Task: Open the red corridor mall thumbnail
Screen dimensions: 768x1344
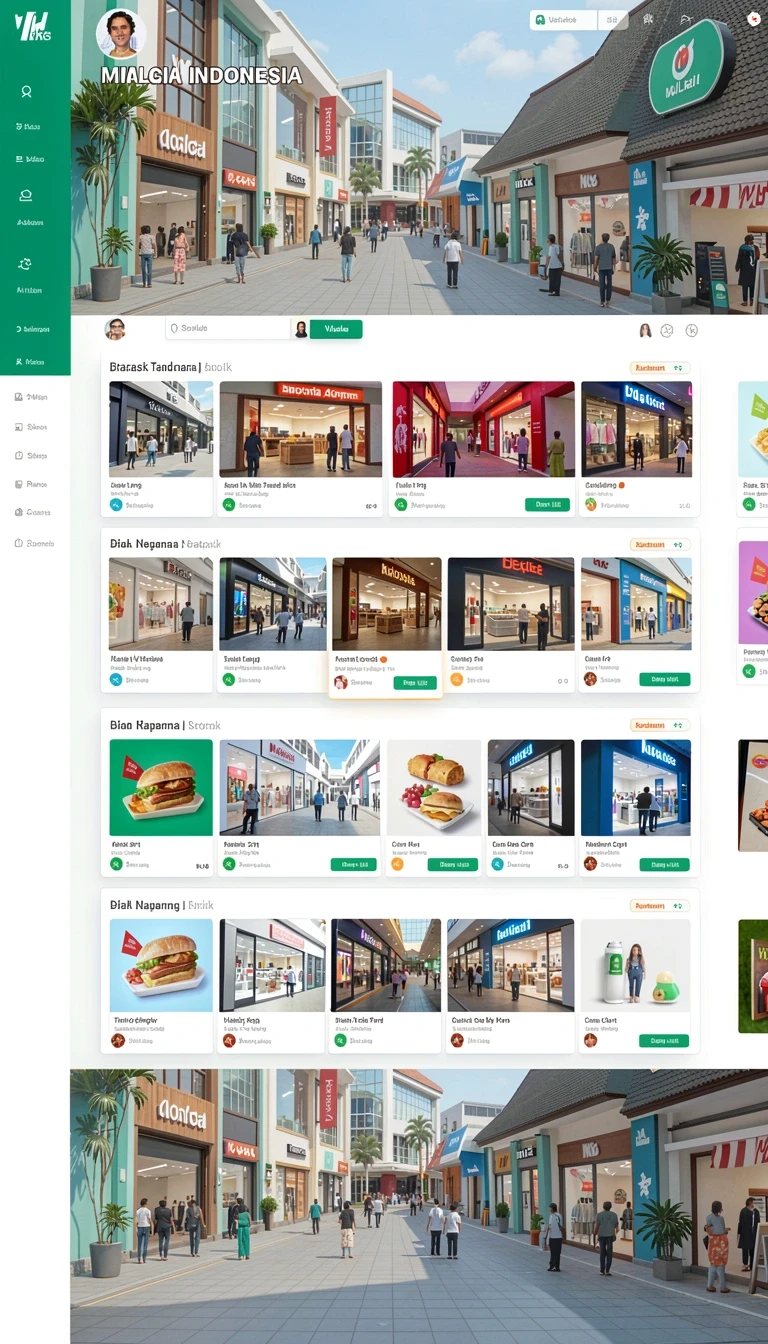Action: (x=483, y=429)
